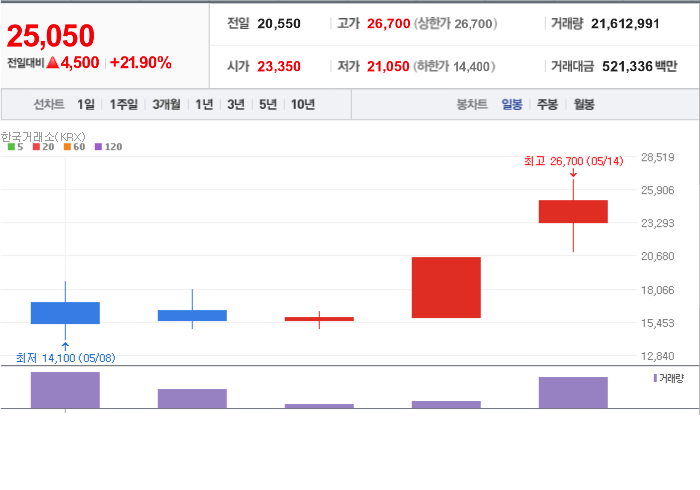Image resolution: width=700 pixels, height=490 pixels.
Task: Click the 최저 14,100 low price marker
Action: [x=66, y=357]
